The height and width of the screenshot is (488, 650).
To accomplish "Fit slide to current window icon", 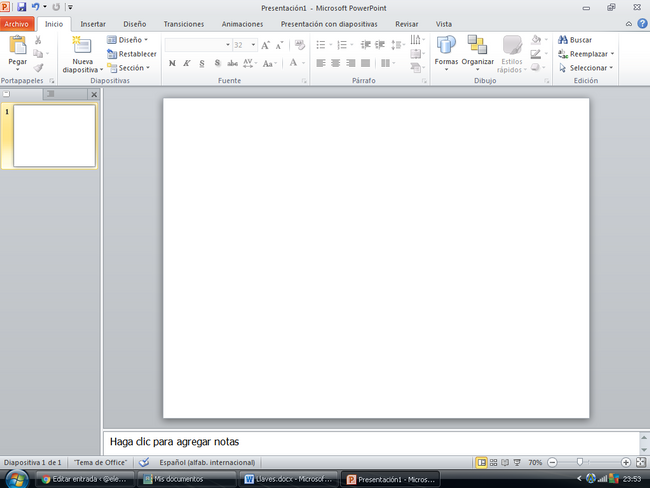I will [x=641, y=462].
